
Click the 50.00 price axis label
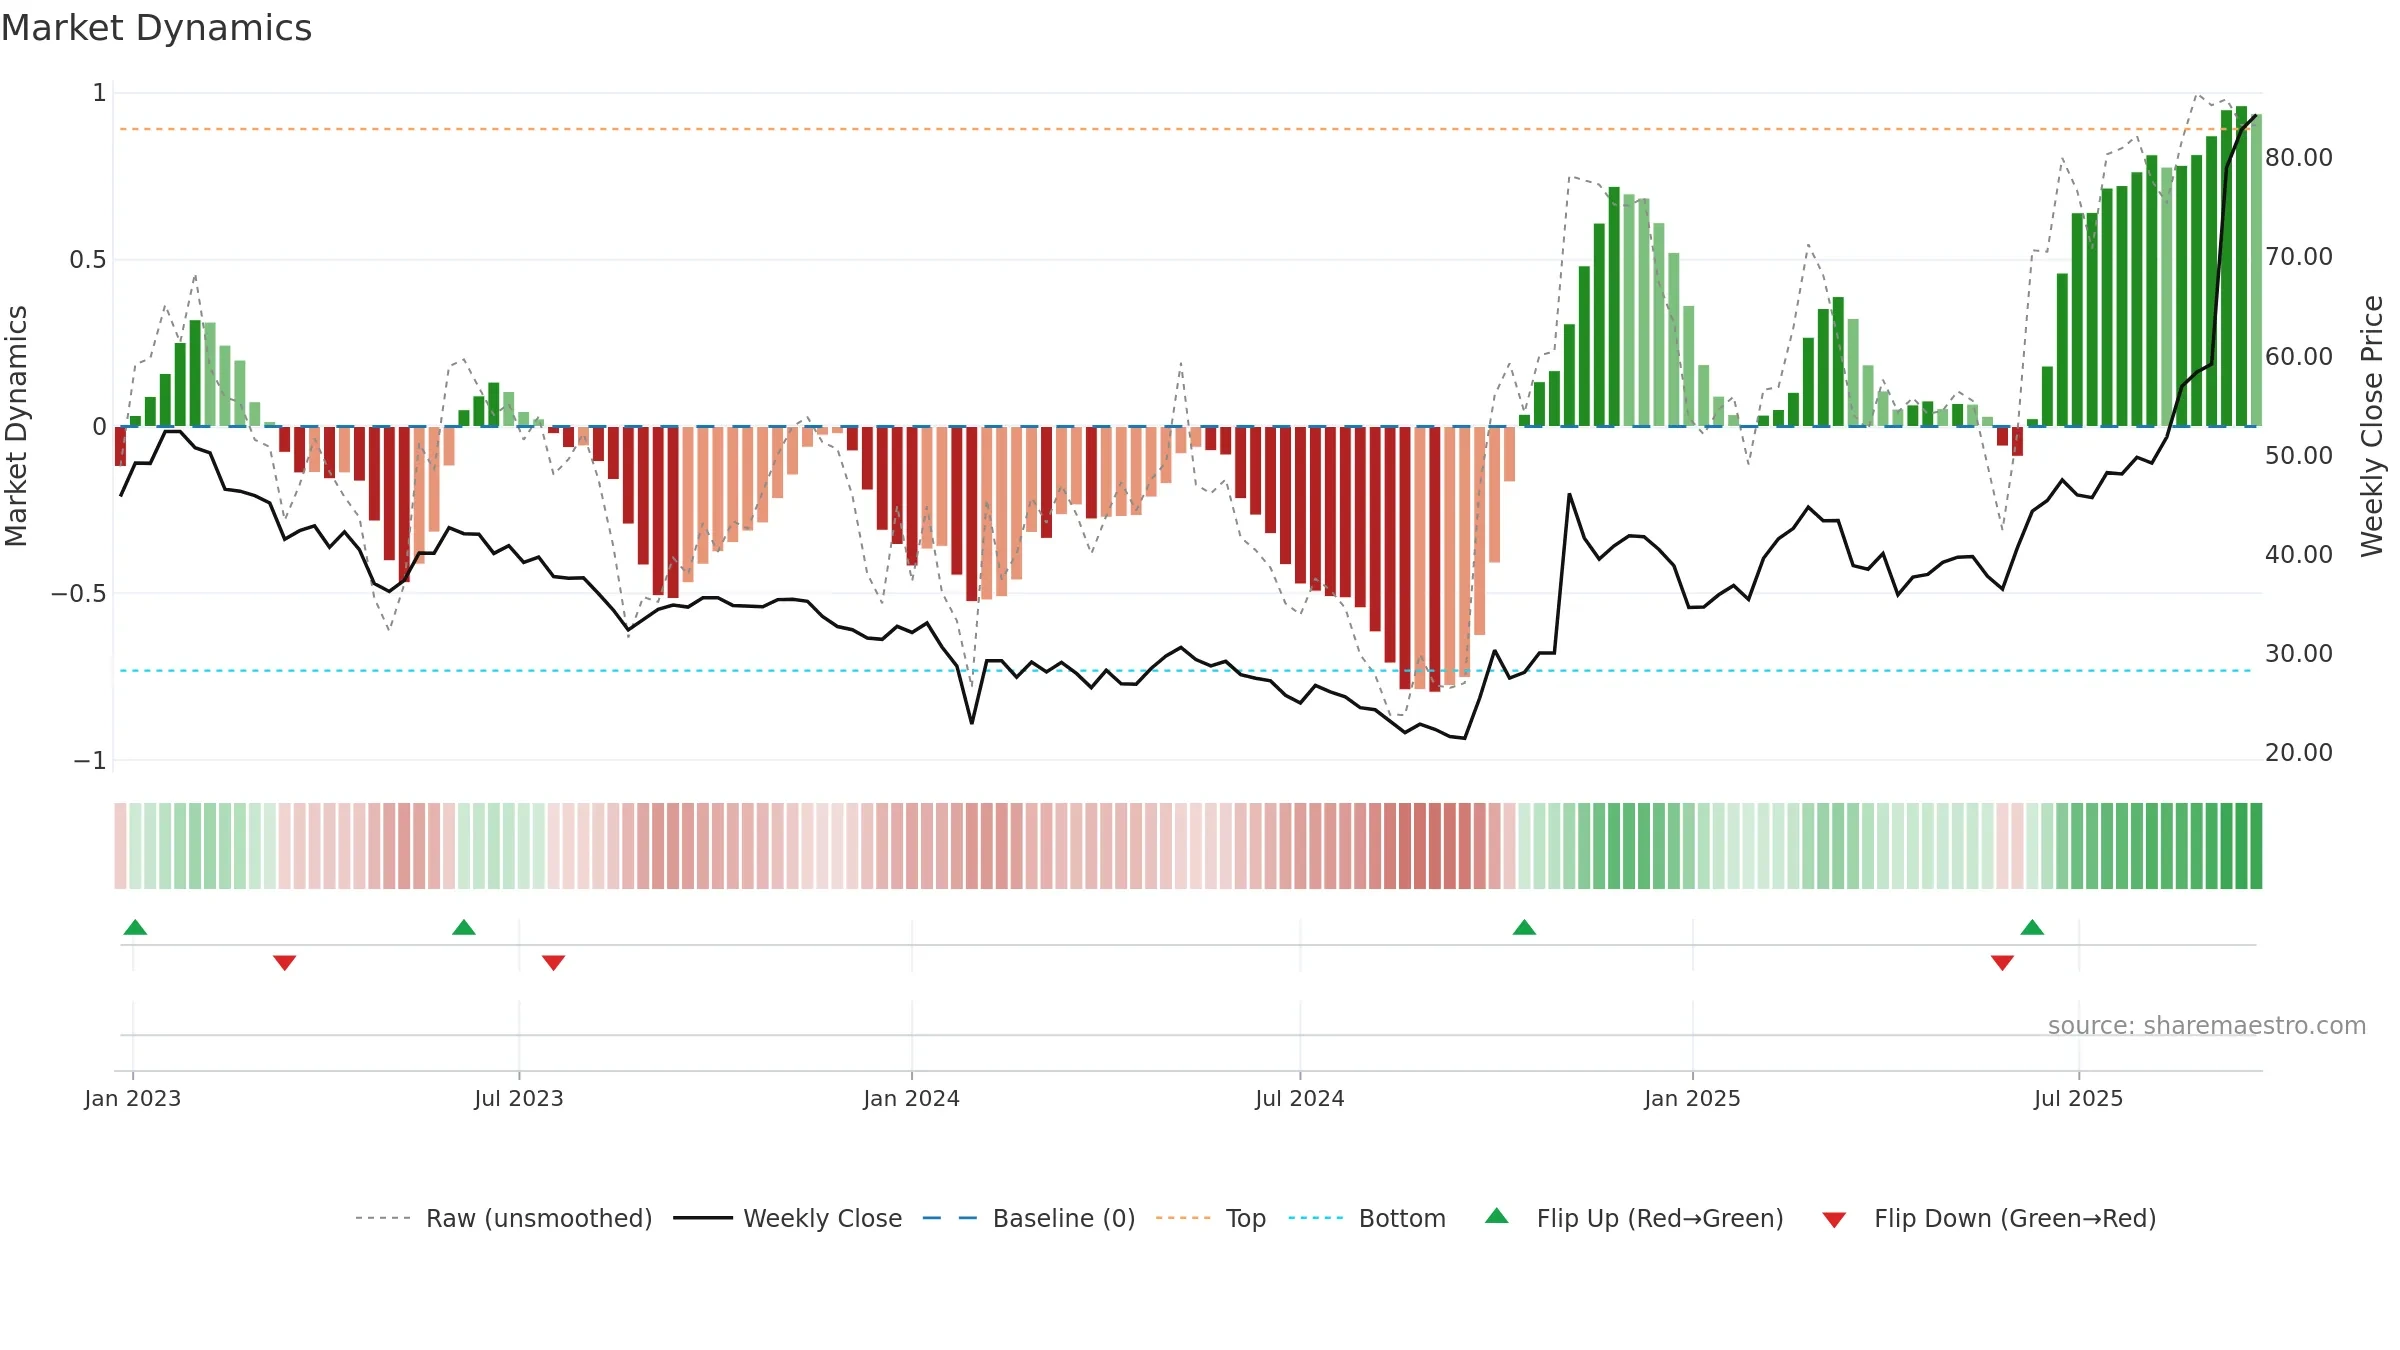pos(2299,455)
